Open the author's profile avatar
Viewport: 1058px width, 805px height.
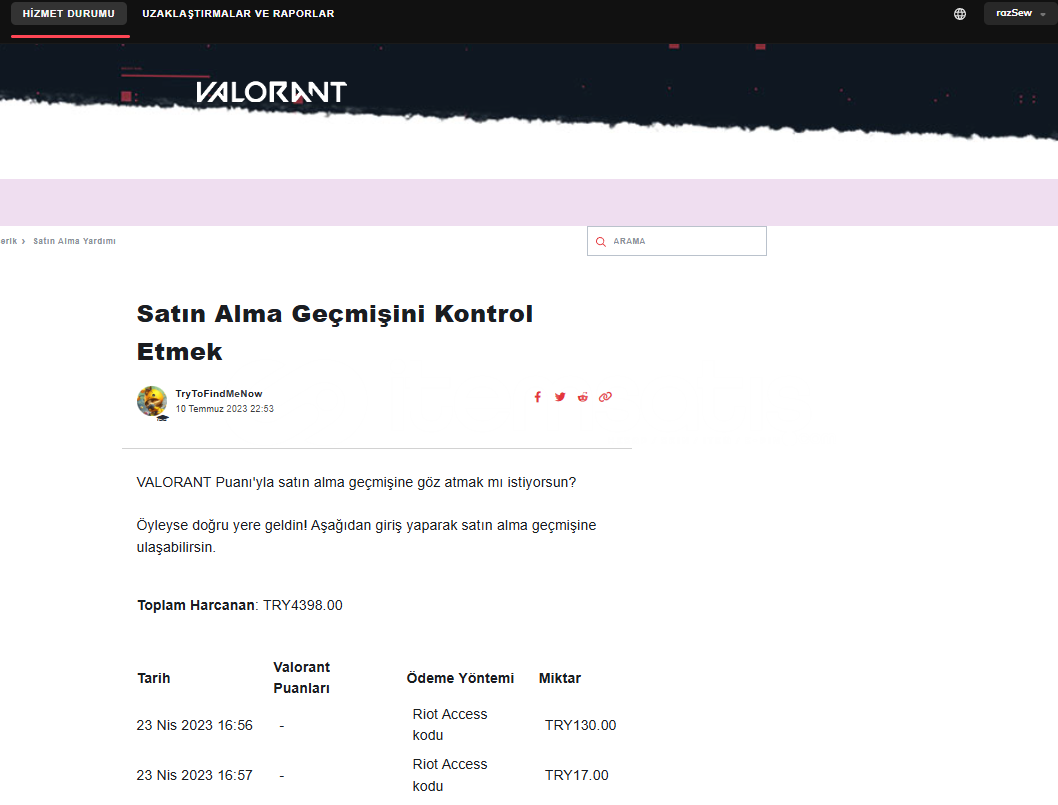click(x=152, y=401)
